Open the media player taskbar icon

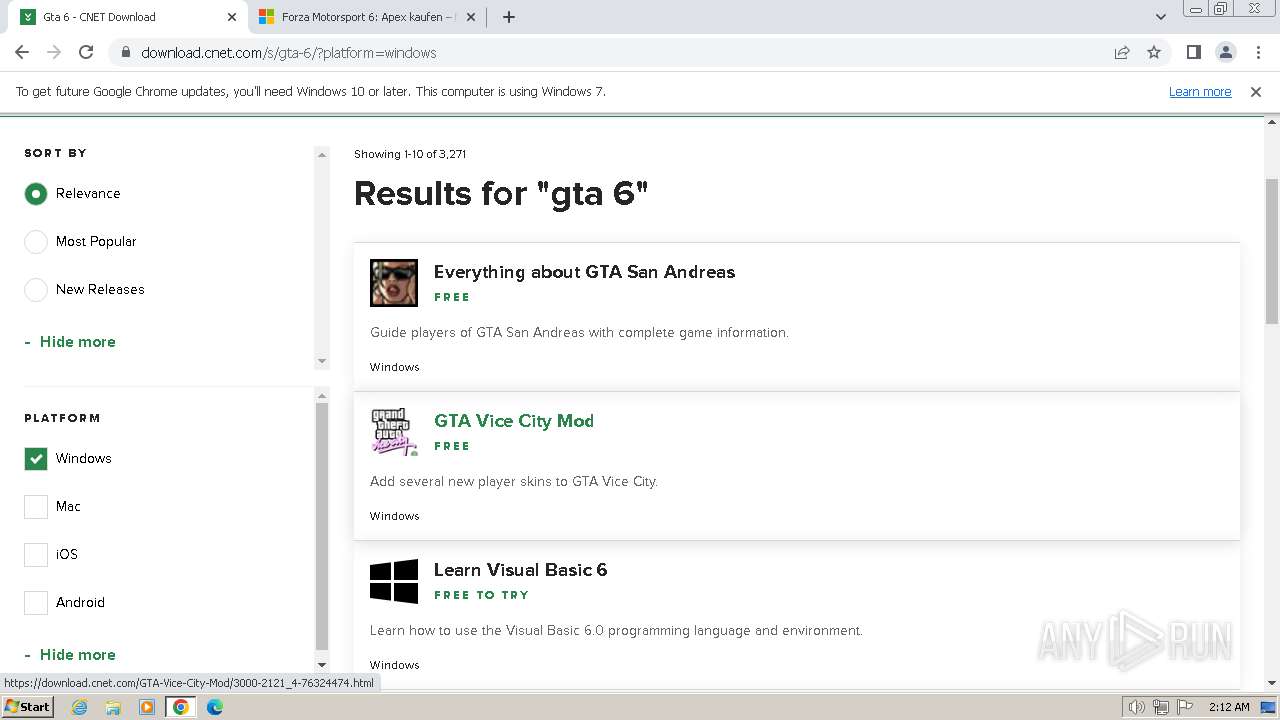[147, 707]
